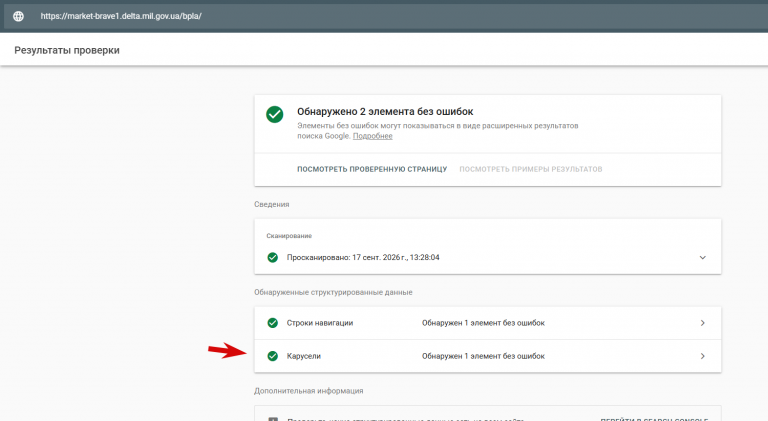Click the green check beside 'Просканировано'
Image resolution: width=768 pixels, height=421 pixels.
(x=272, y=257)
